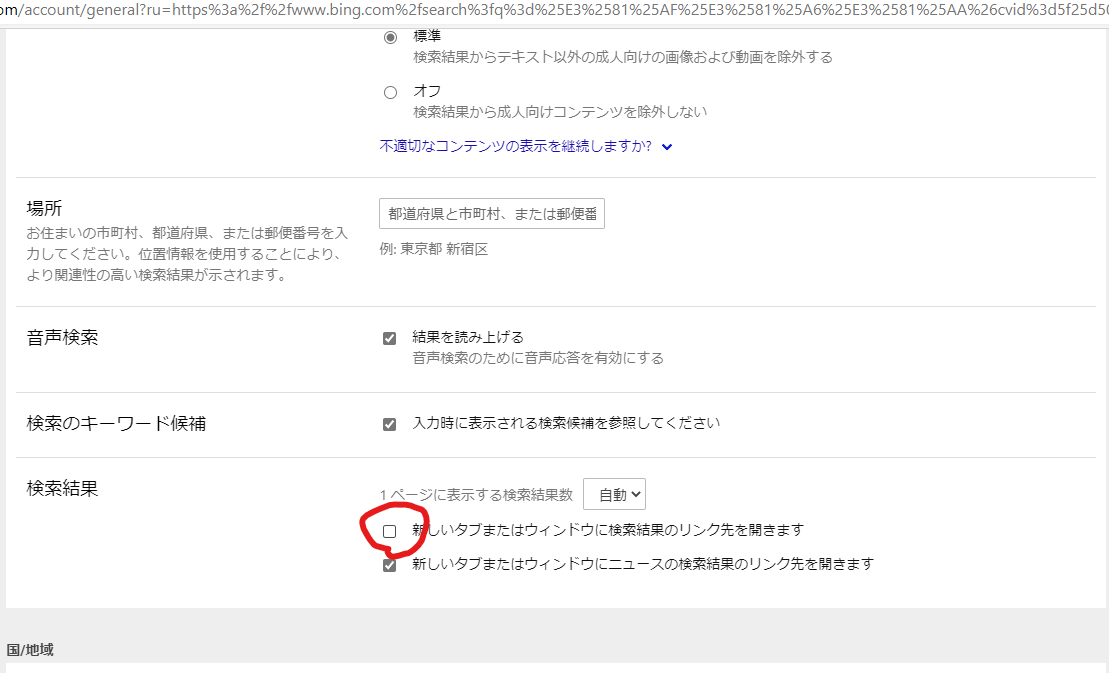Open the 自動 results-per-page dropdown

pyautogui.click(x=614, y=493)
